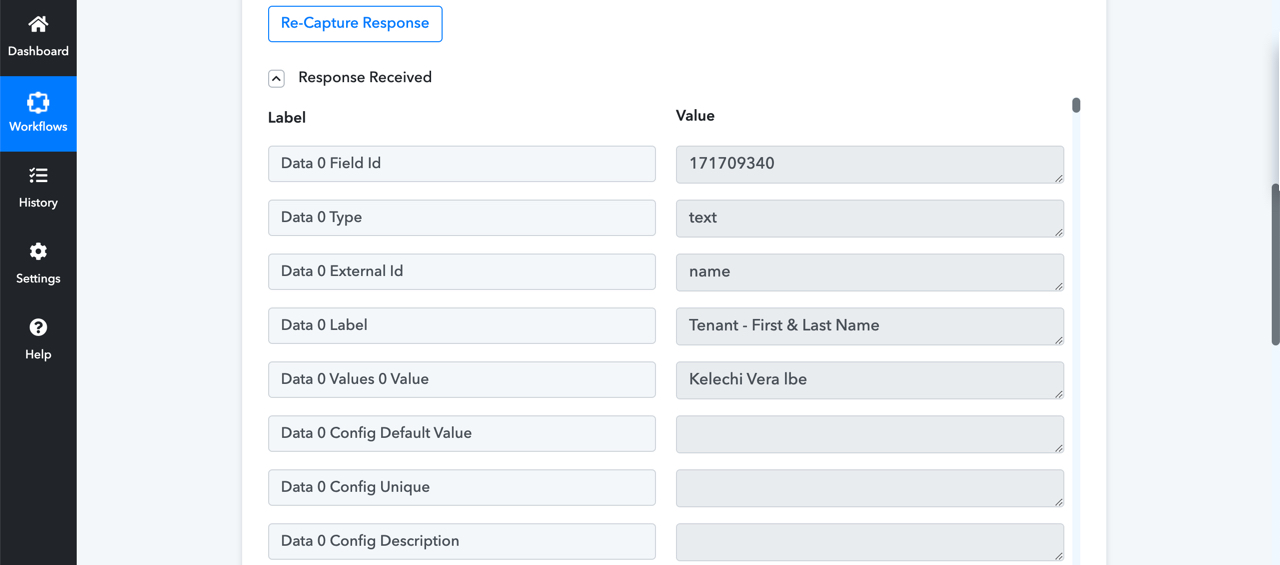Click the Data 0 External Id field
The height and width of the screenshot is (565, 1280).
coord(462,272)
